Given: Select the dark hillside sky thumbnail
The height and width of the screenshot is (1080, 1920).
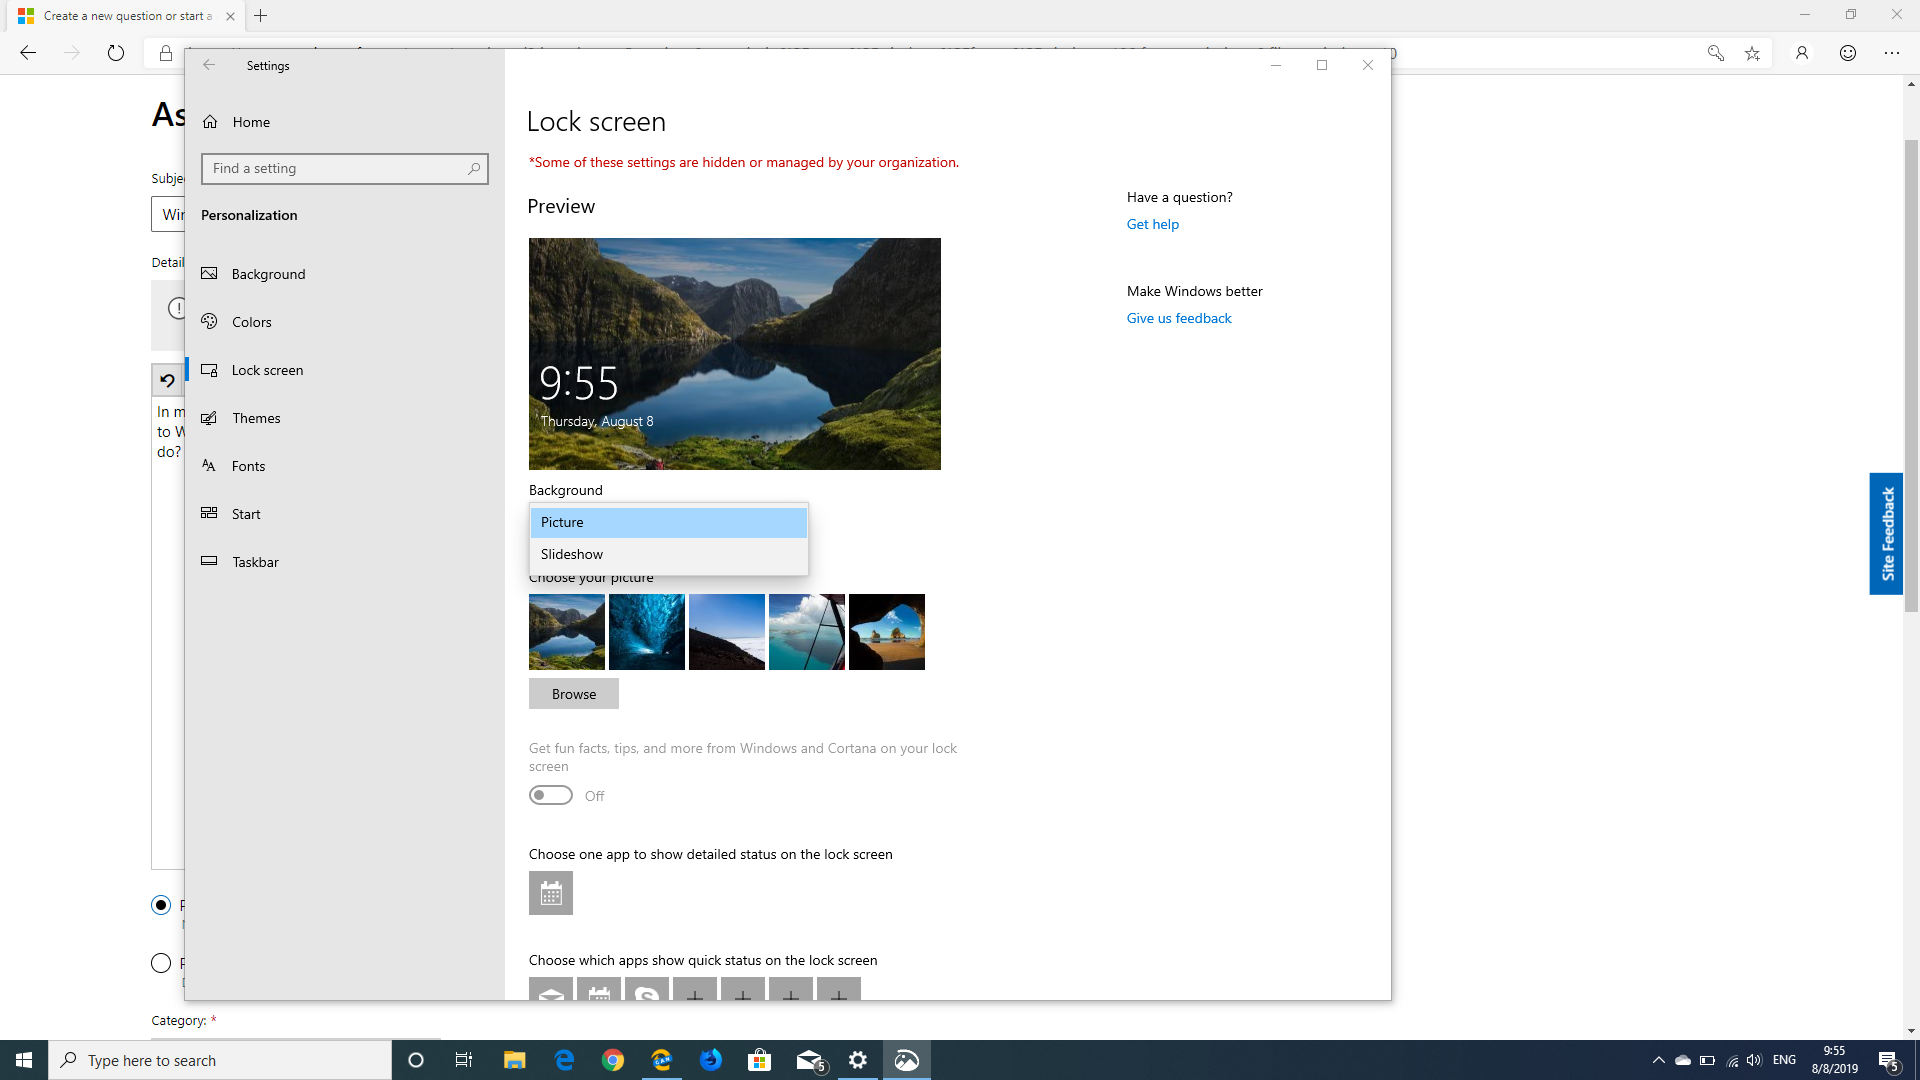Looking at the screenshot, I should [727, 632].
